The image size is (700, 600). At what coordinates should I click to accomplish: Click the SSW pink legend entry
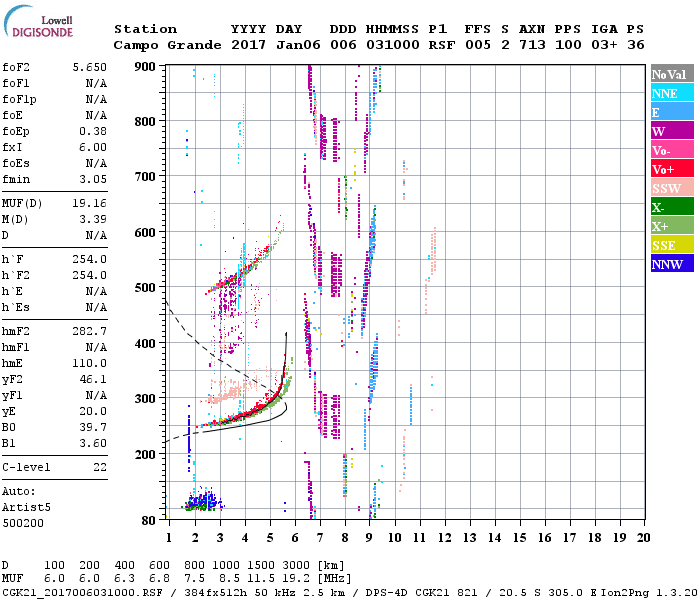(x=669, y=188)
